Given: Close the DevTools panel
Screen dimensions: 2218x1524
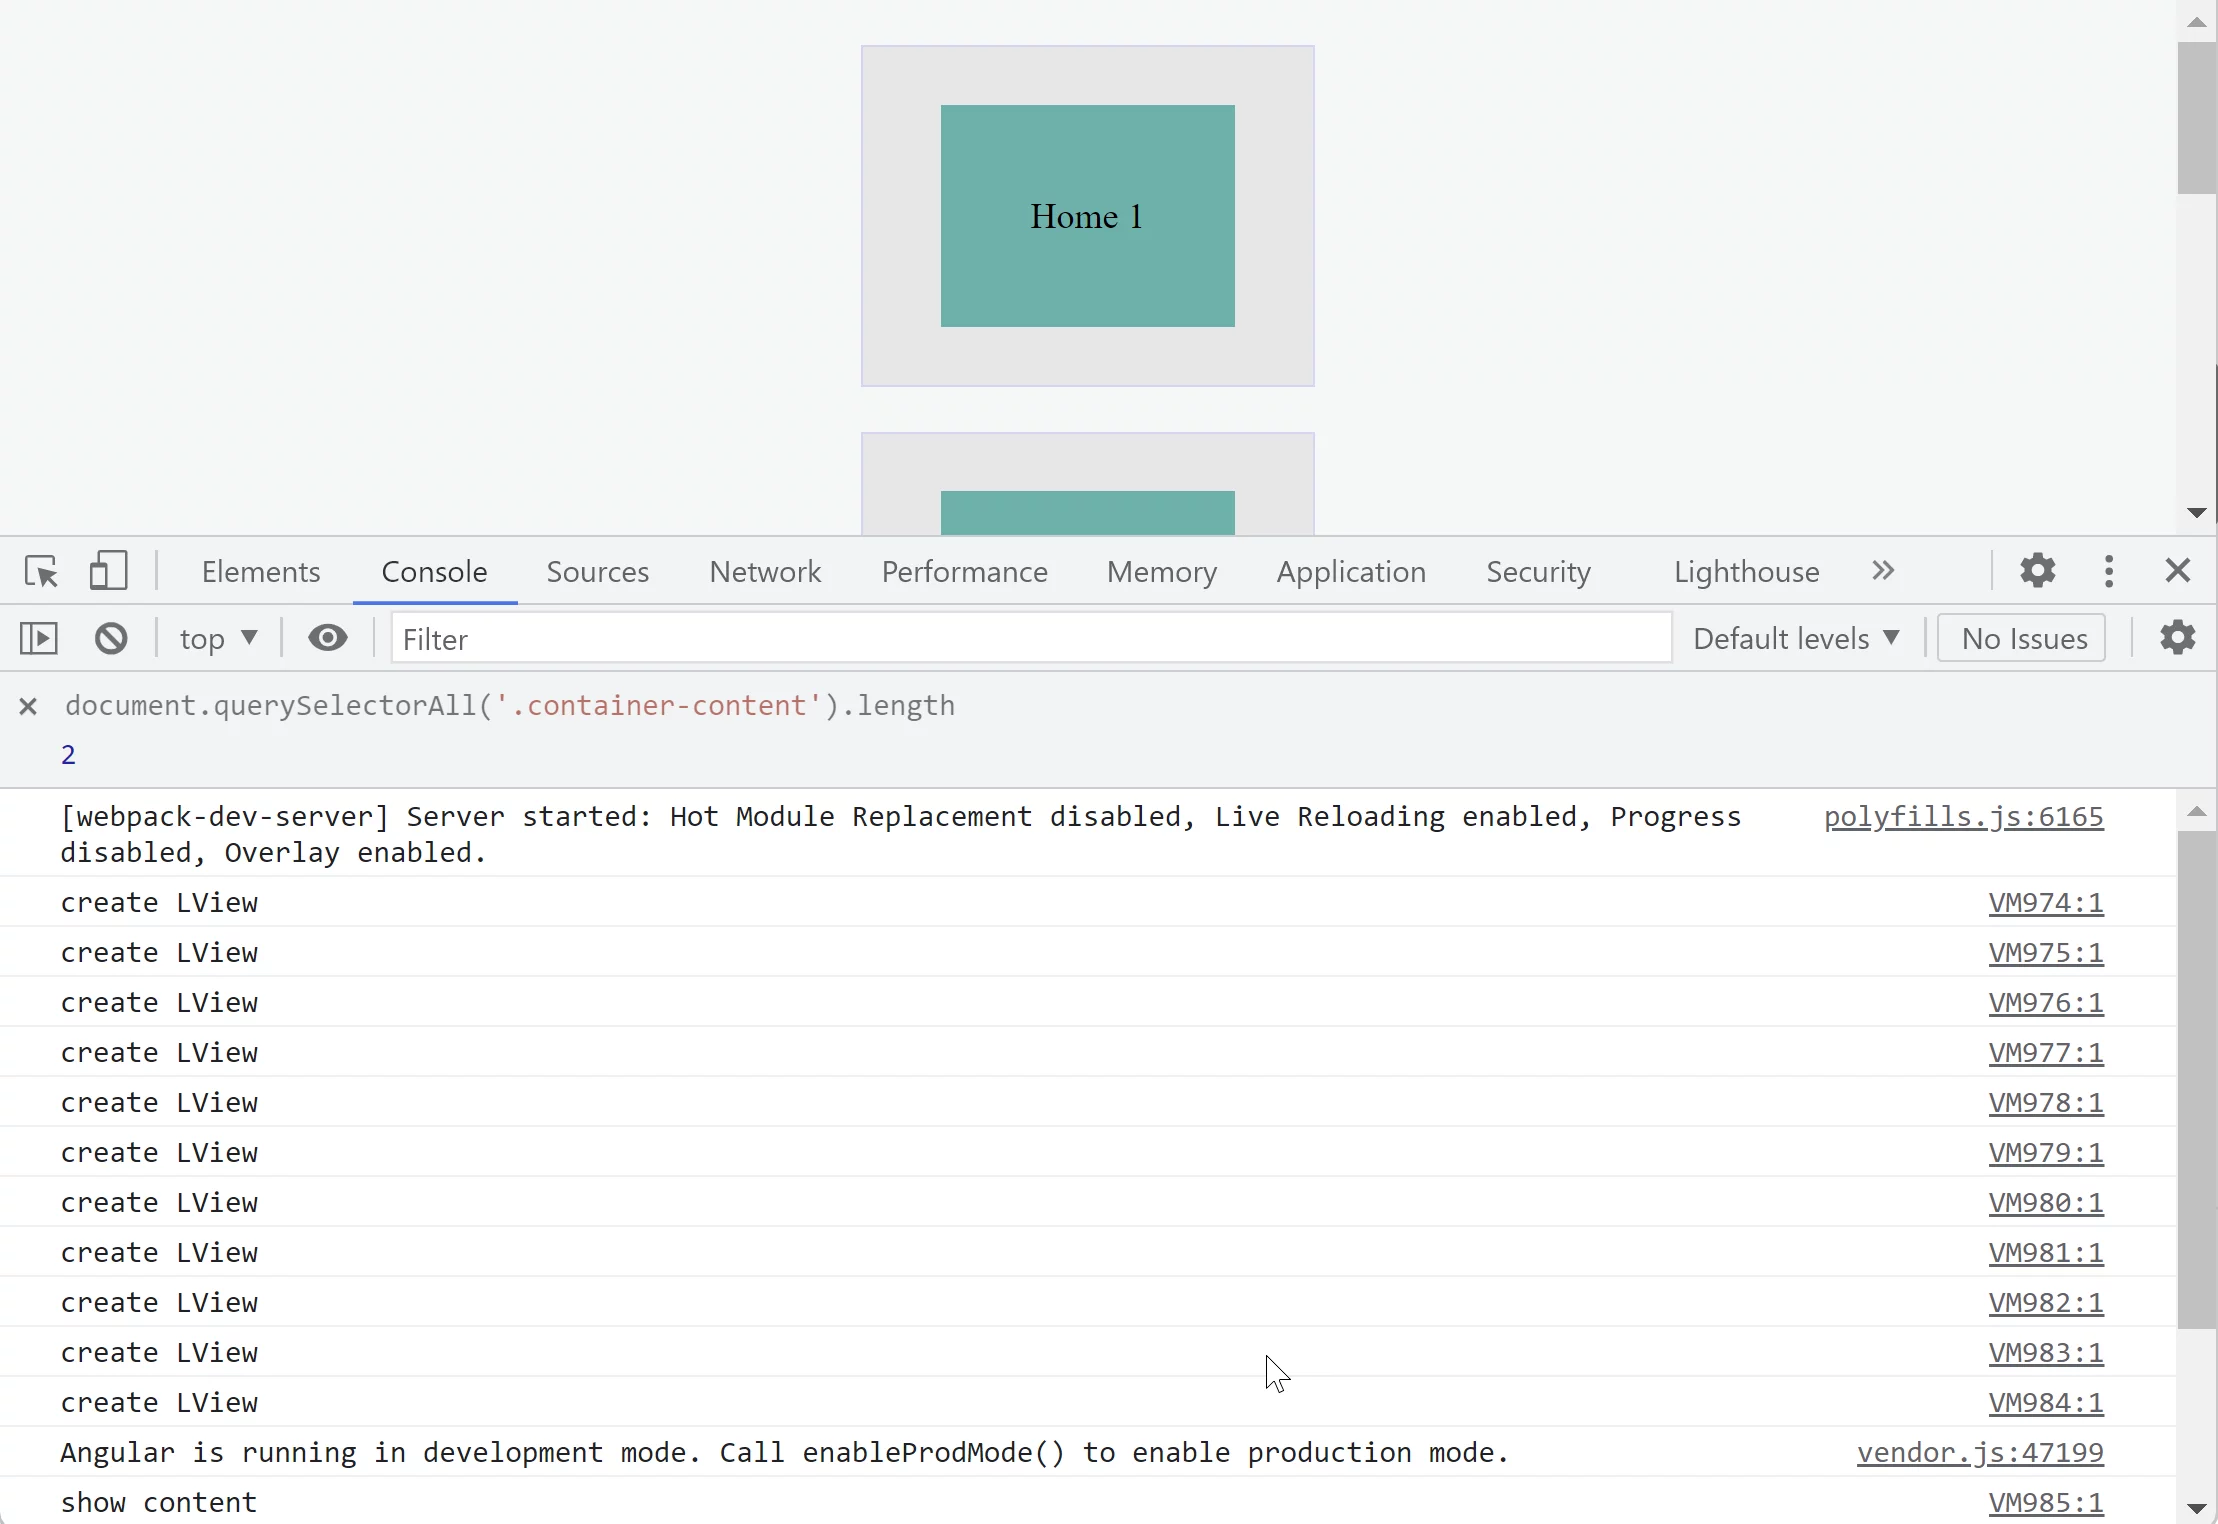Looking at the screenshot, I should pyautogui.click(x=2177, y=571).
